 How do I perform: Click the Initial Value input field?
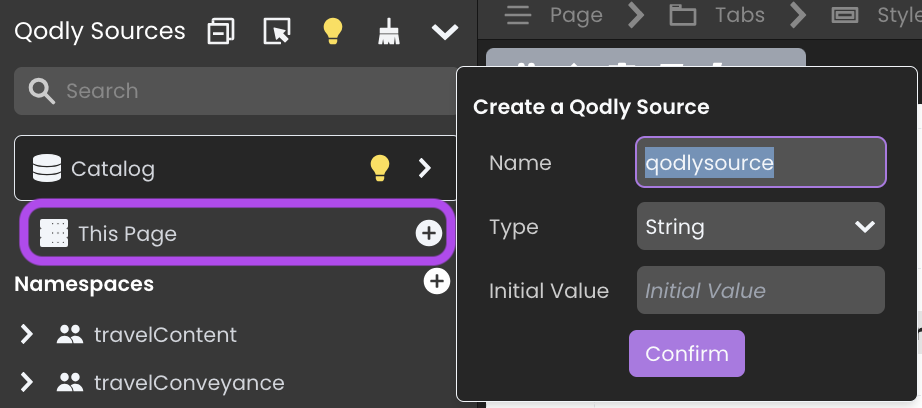coord(761,290)
